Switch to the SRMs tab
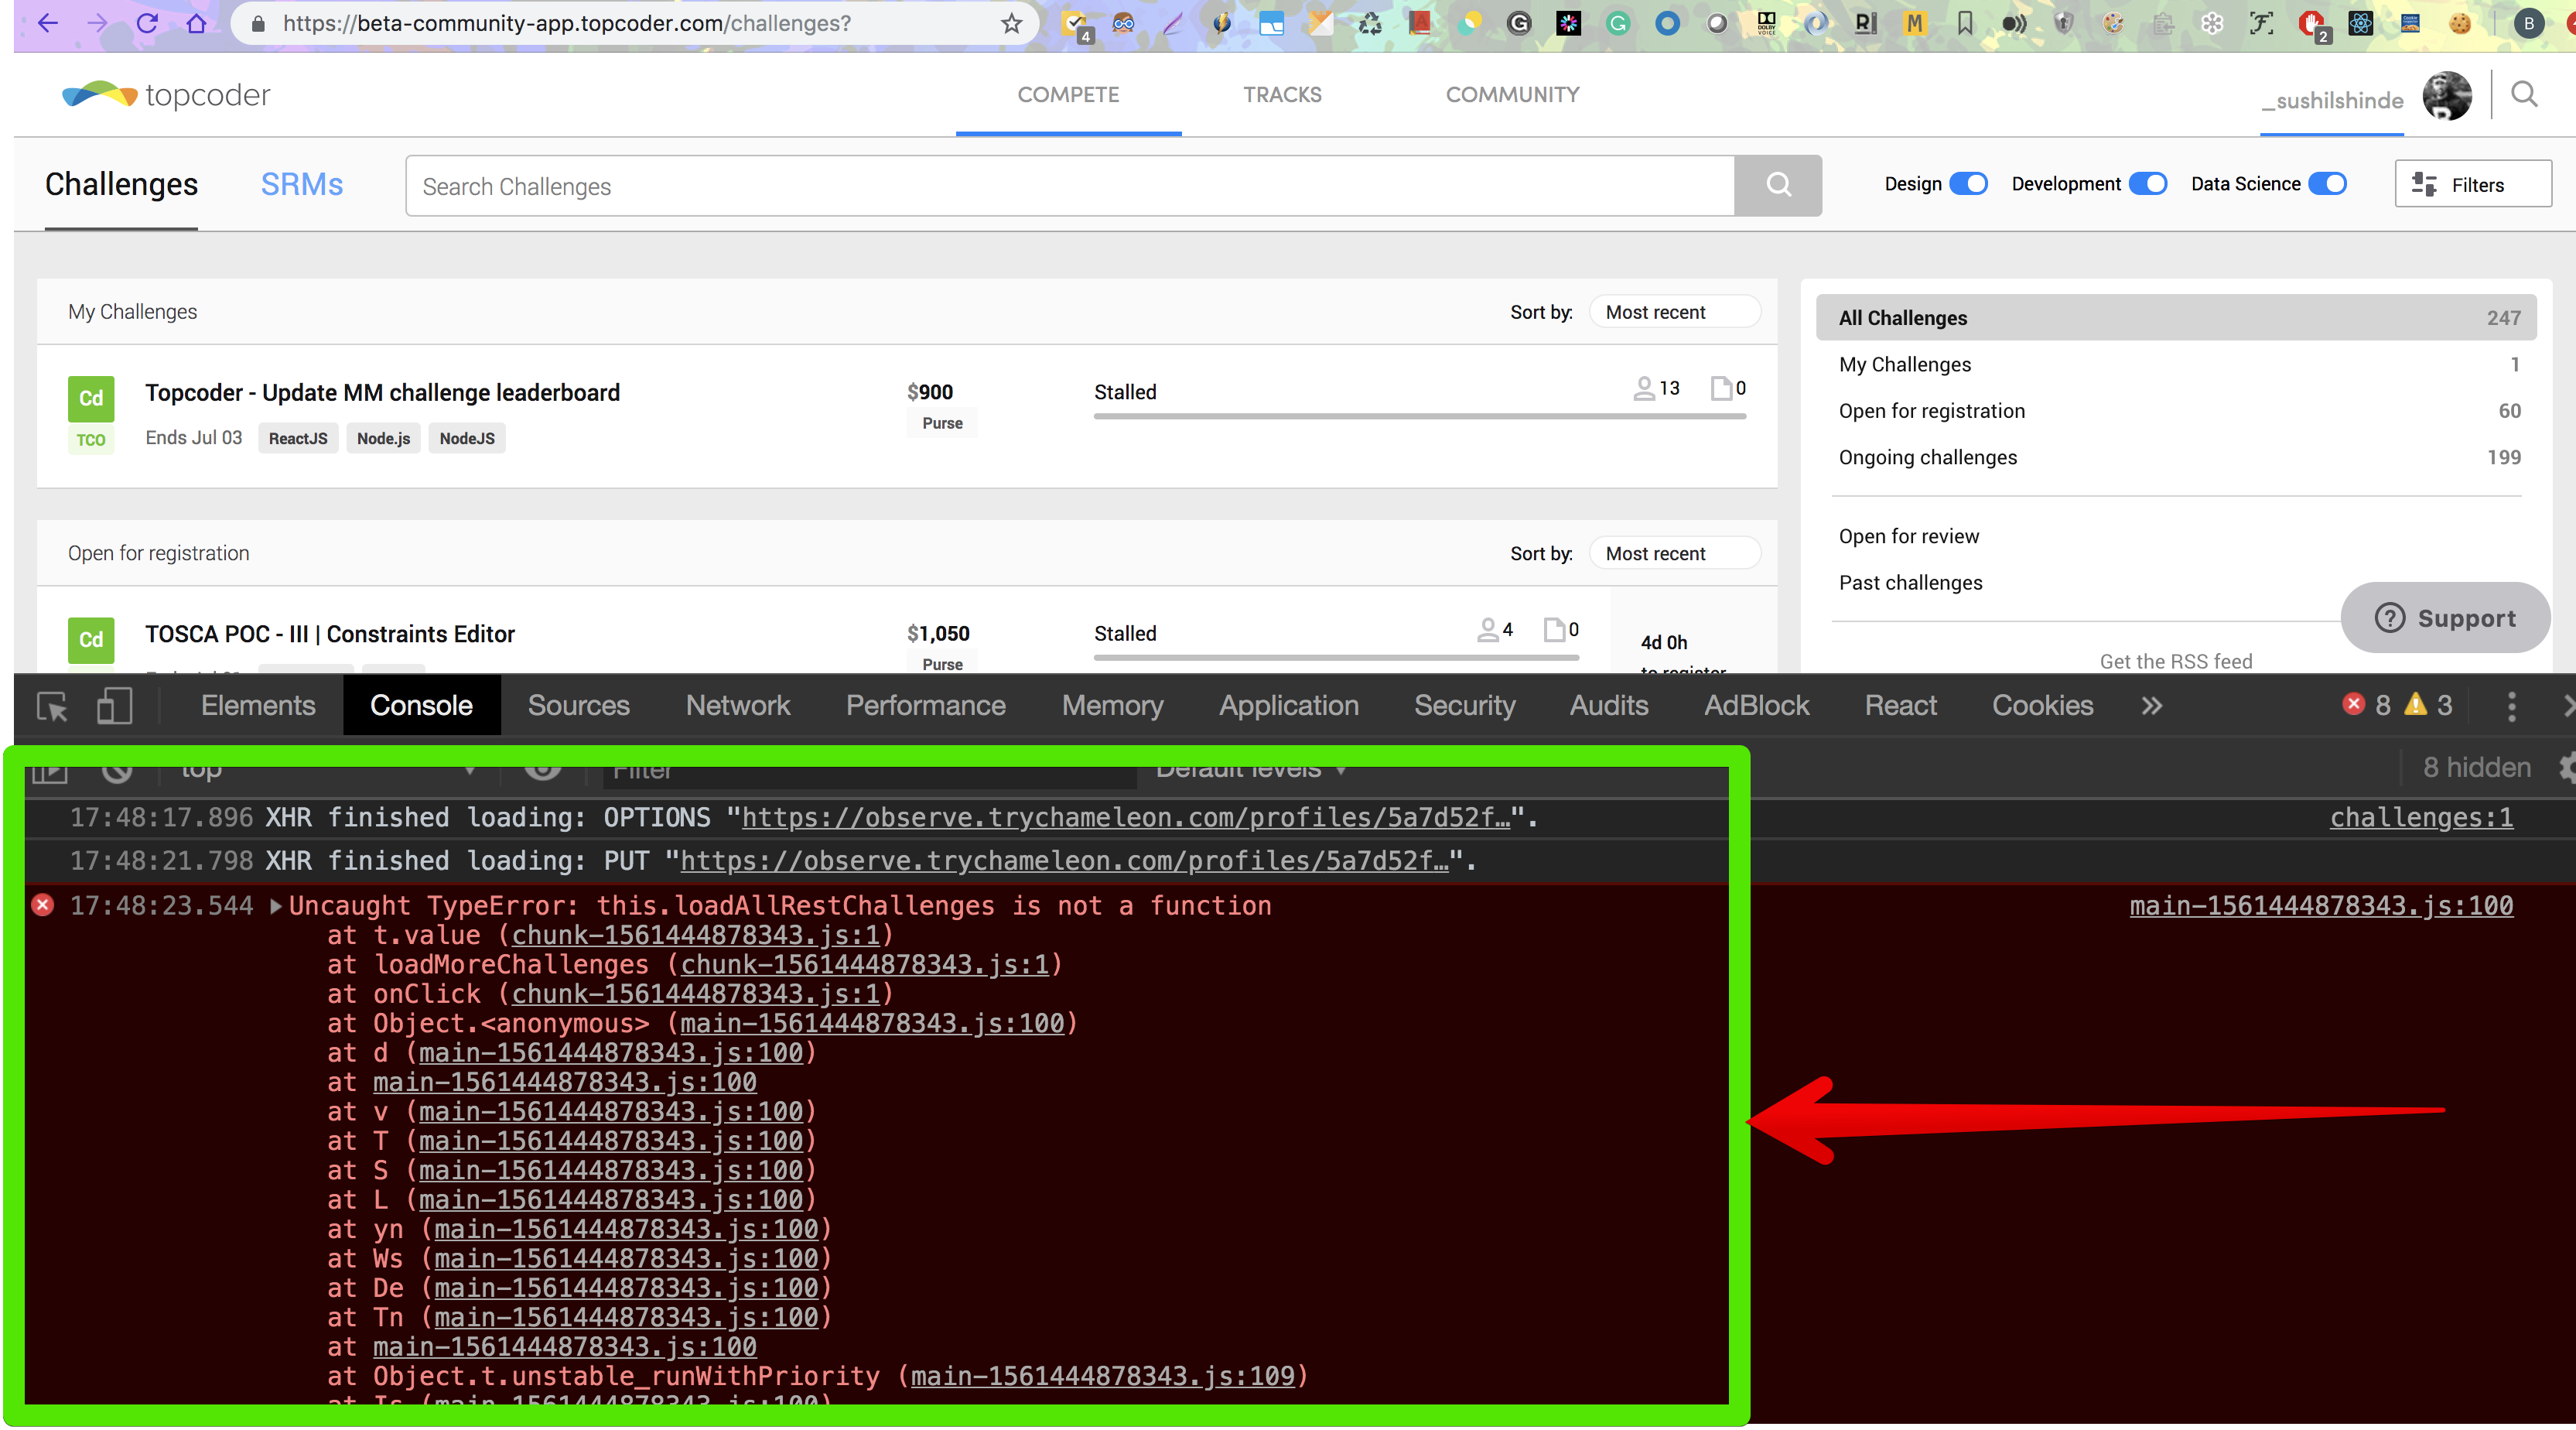The height and width of the screenshot is (1430, 2576). 302,184
